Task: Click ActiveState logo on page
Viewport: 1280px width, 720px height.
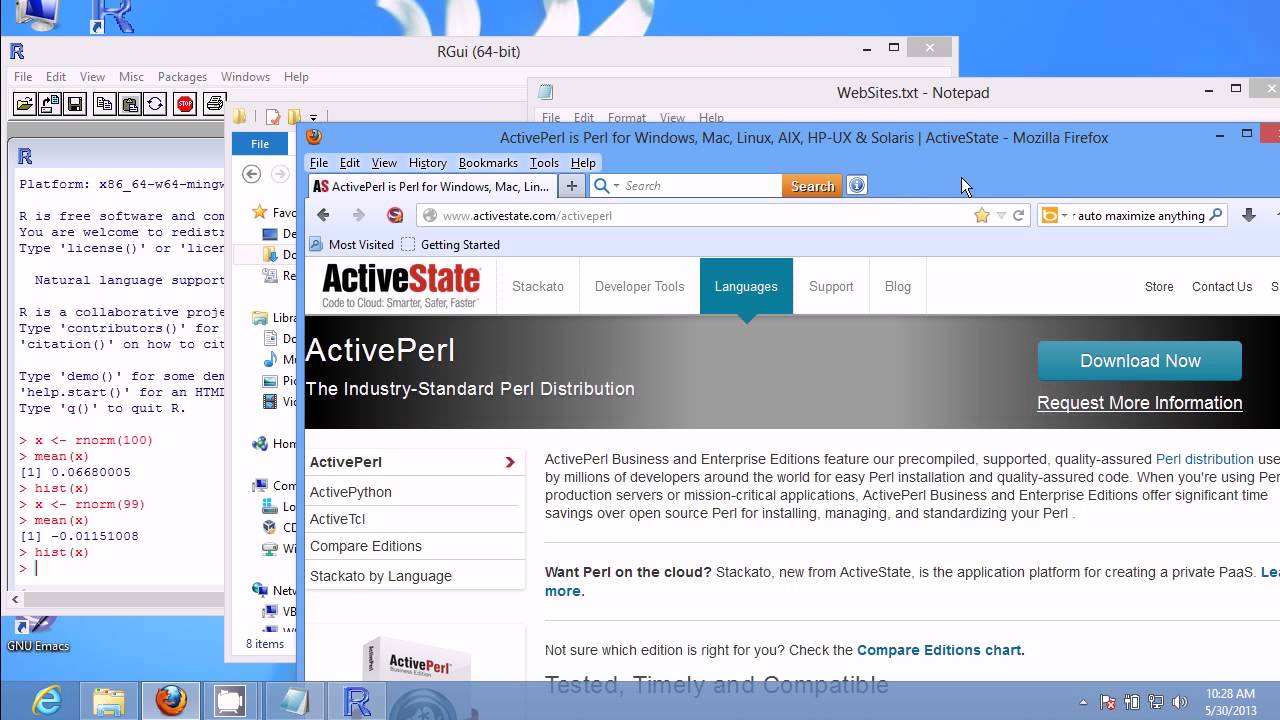Action: (401, 286)
